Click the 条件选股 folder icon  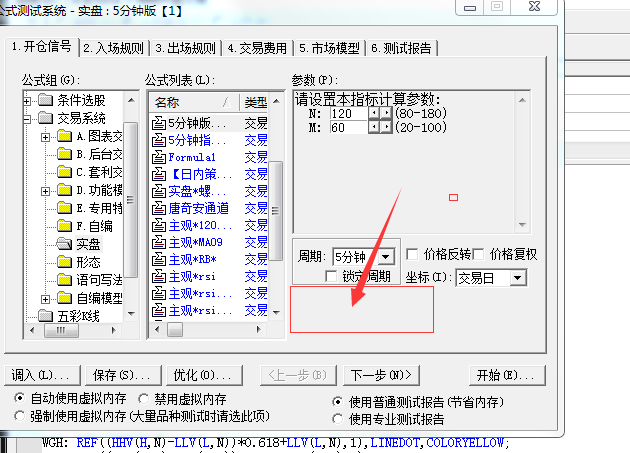coord(45,100)
